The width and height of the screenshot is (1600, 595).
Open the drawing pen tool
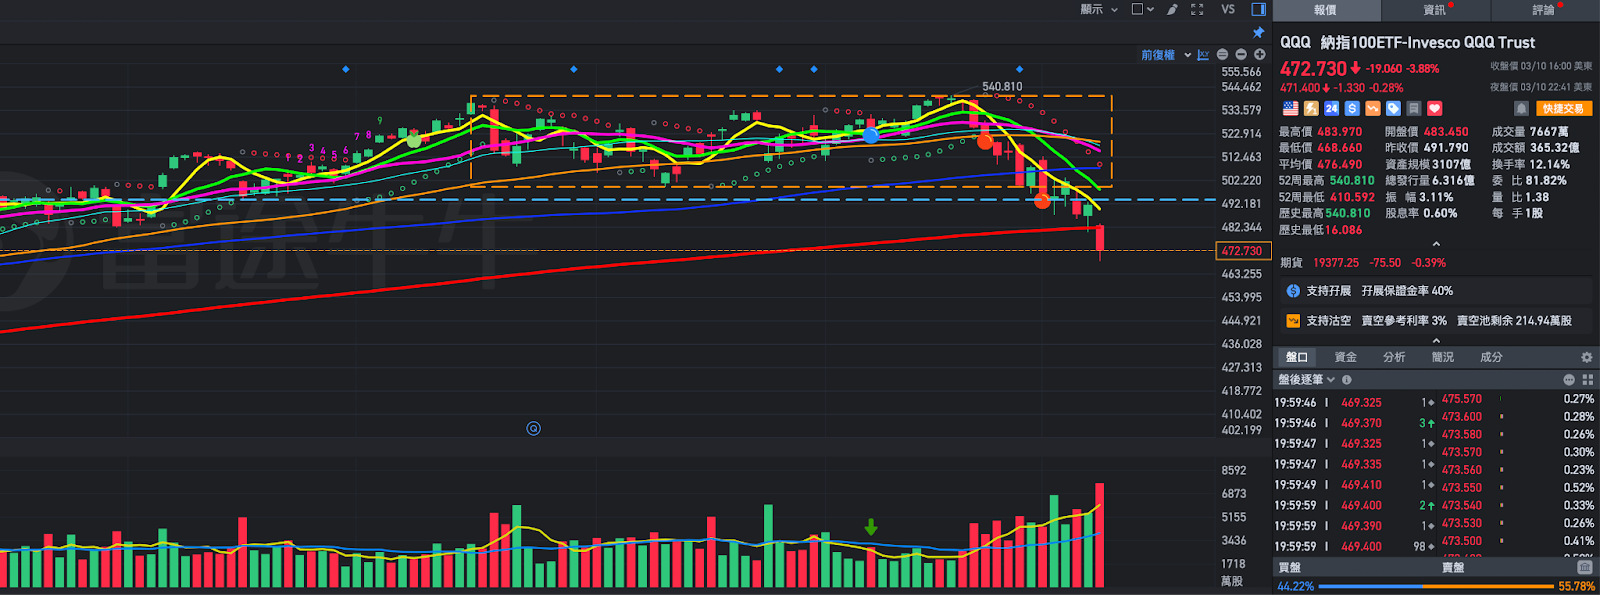point(1172,9)
